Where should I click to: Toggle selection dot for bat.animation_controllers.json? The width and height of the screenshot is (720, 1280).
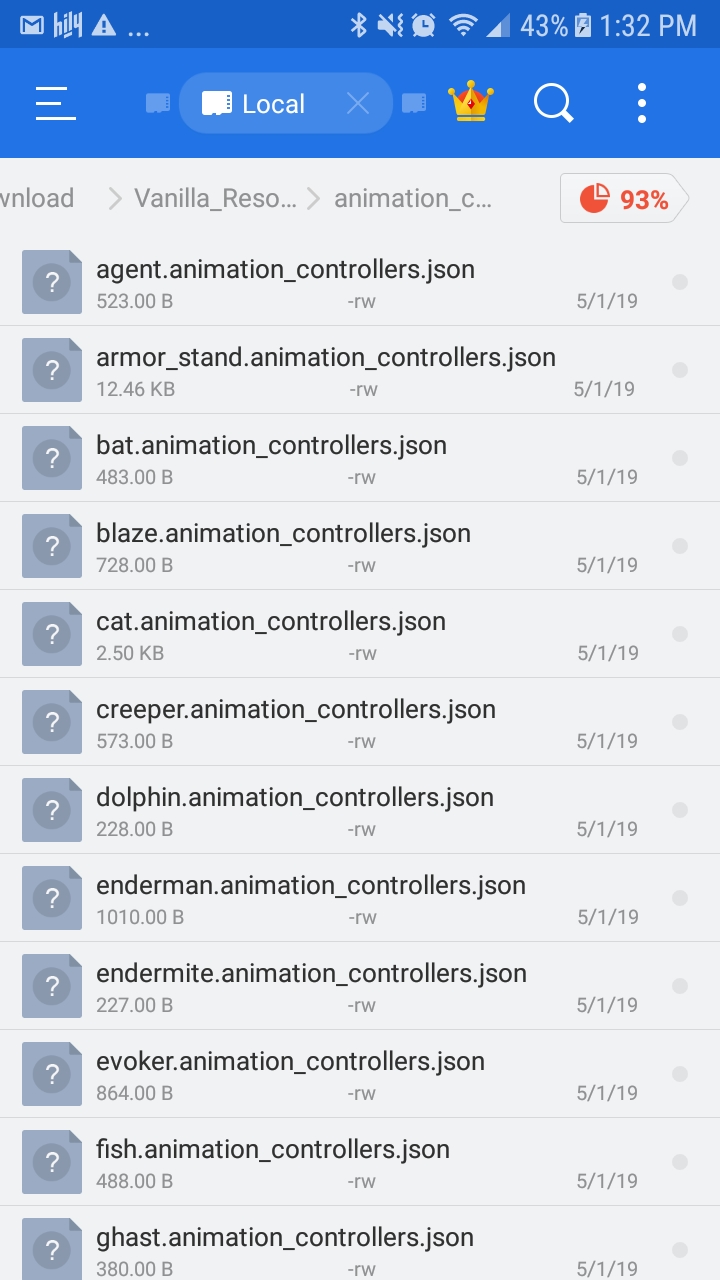click(x=680, y=458)
